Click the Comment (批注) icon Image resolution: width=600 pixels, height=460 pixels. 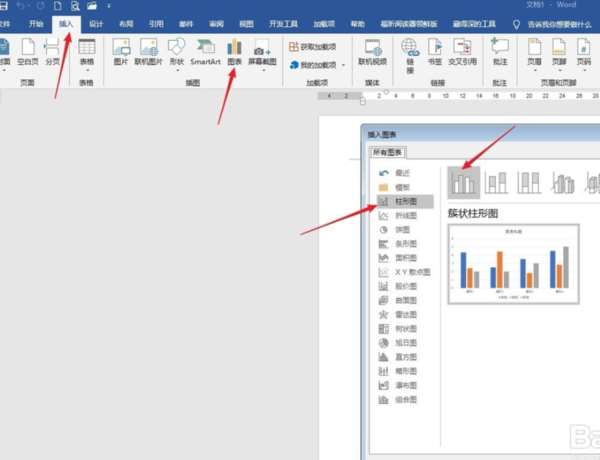(x=500, y=52)
